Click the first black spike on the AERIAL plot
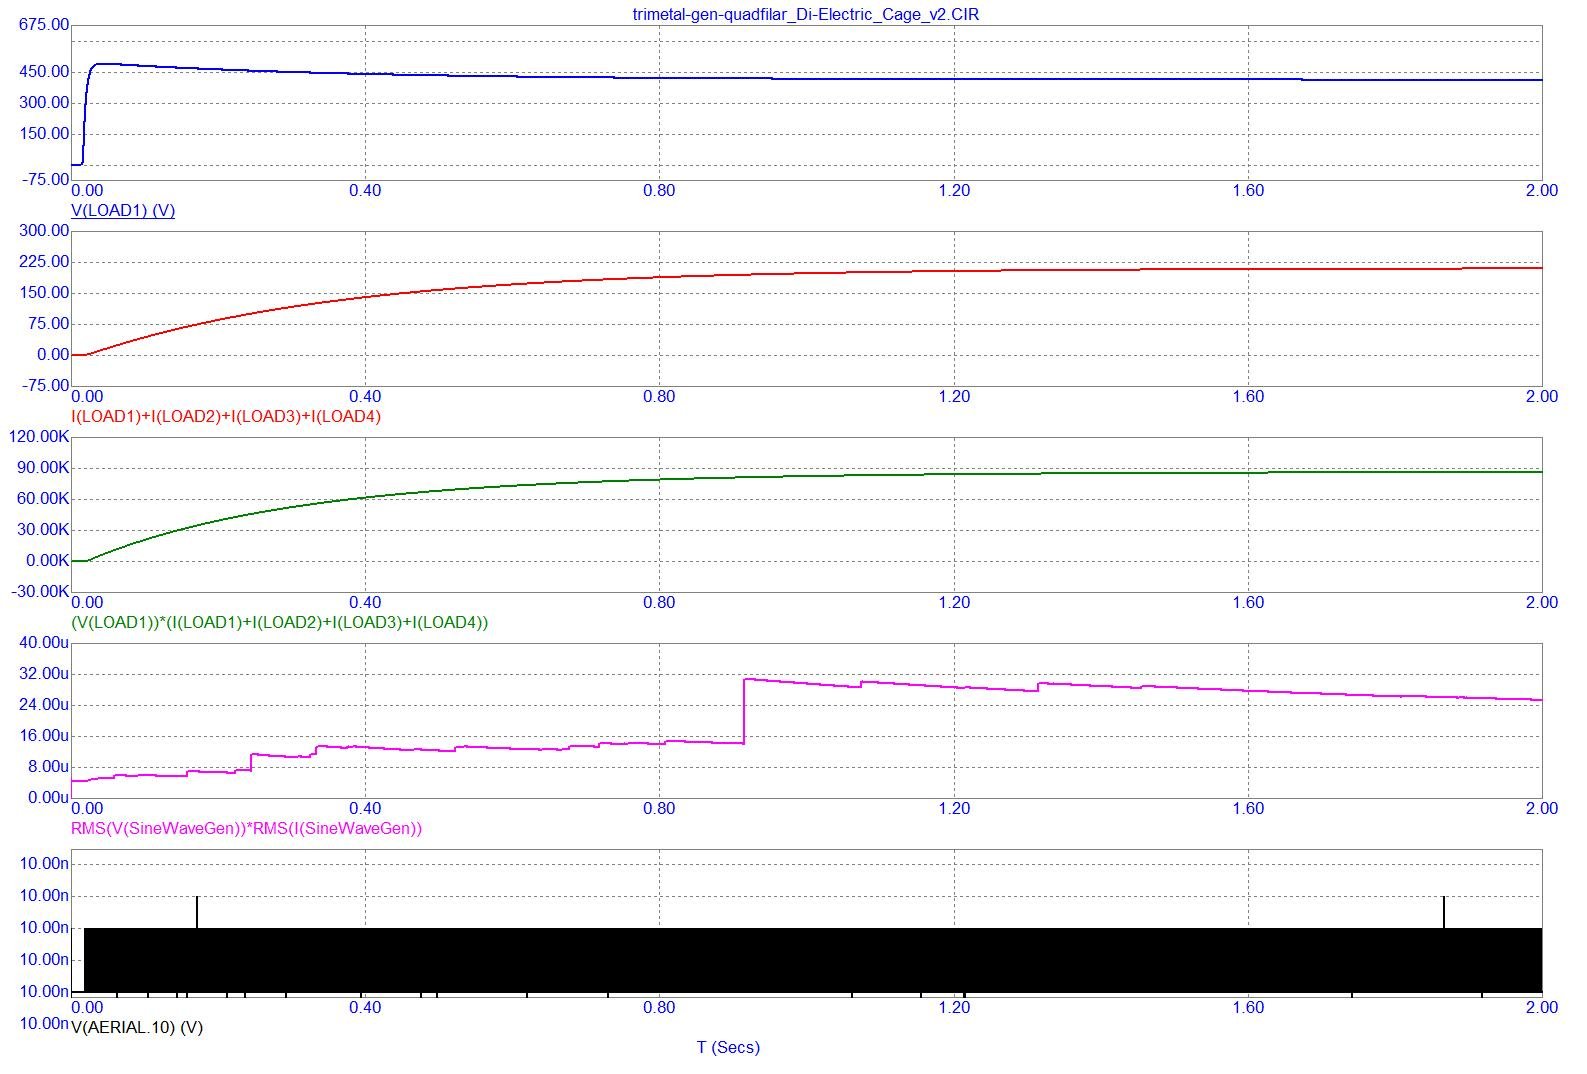 pos(197,912)
